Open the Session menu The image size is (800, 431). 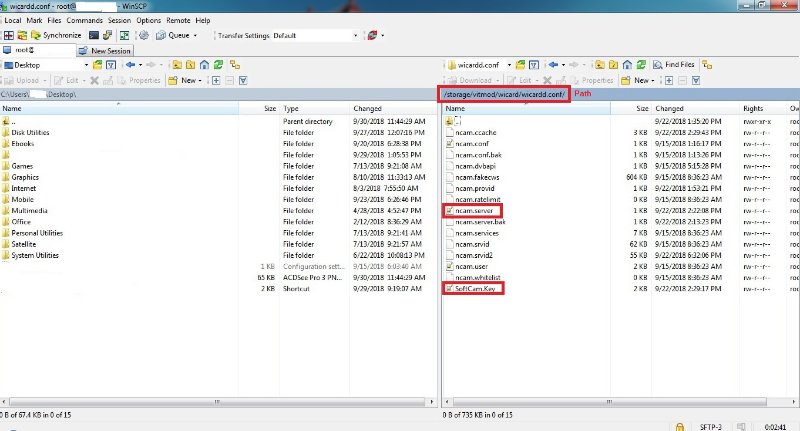click(x=119, y=20)
